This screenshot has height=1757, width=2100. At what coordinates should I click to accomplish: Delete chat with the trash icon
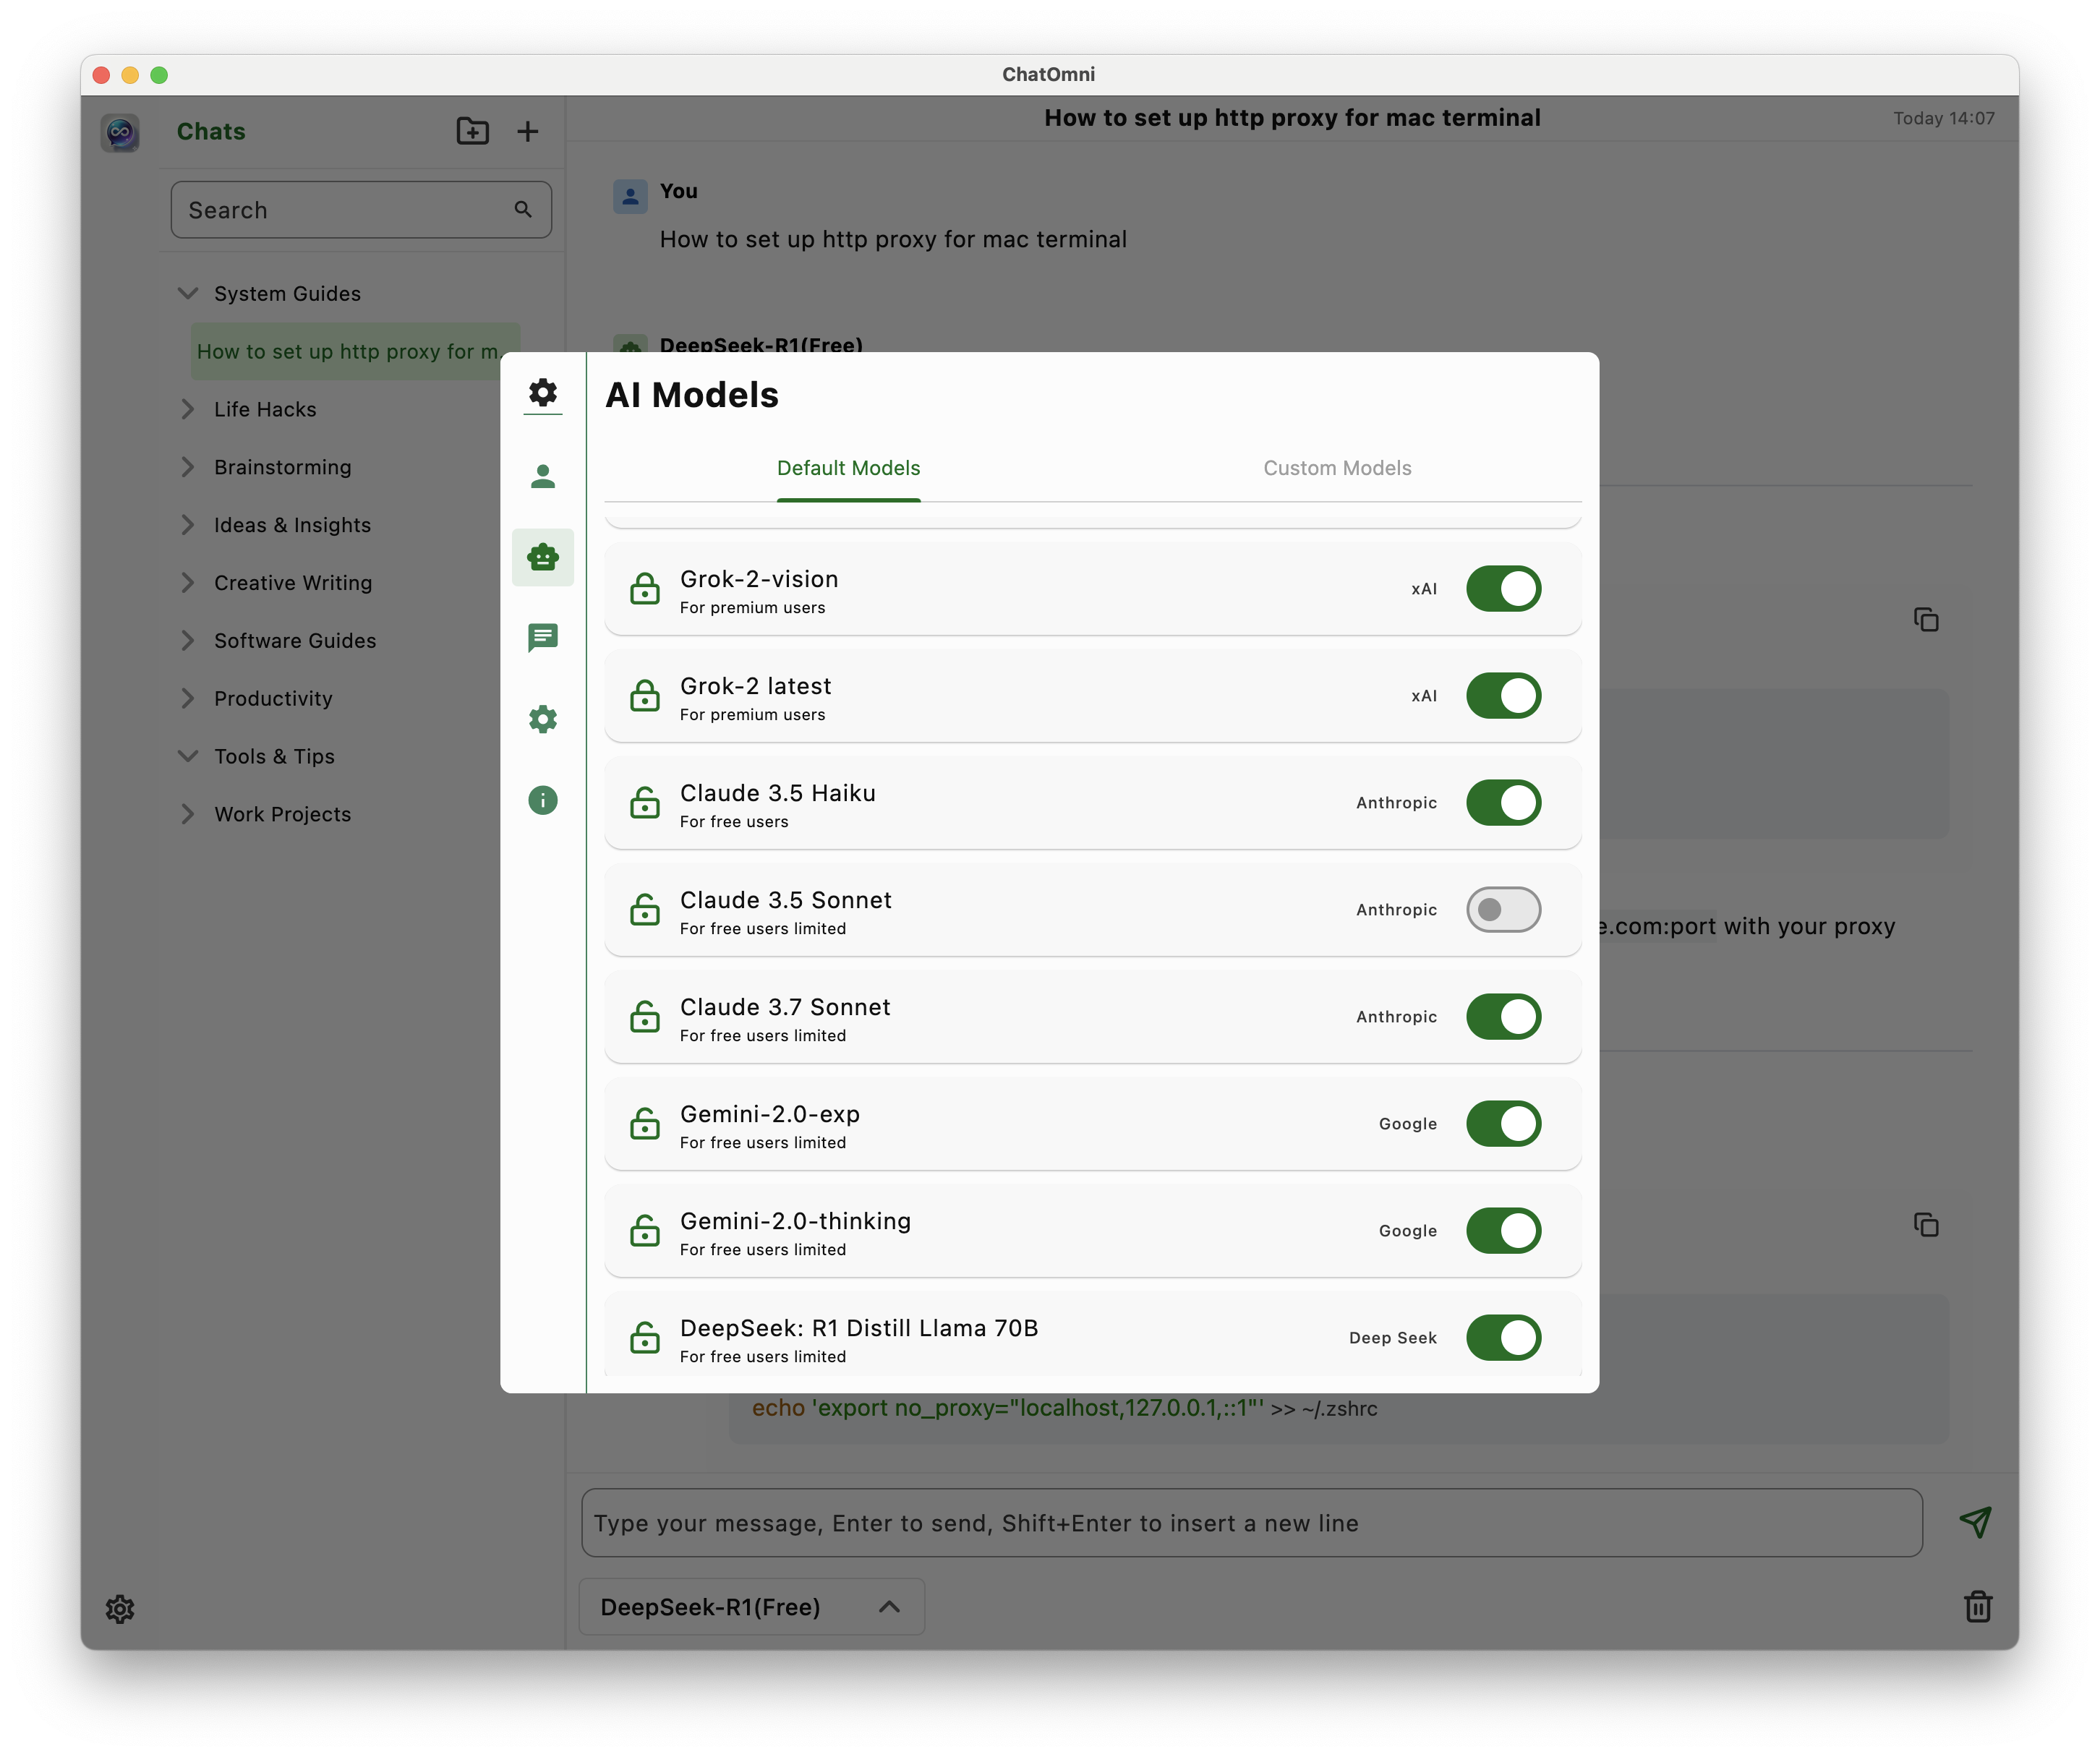tap(1977, 1606)
